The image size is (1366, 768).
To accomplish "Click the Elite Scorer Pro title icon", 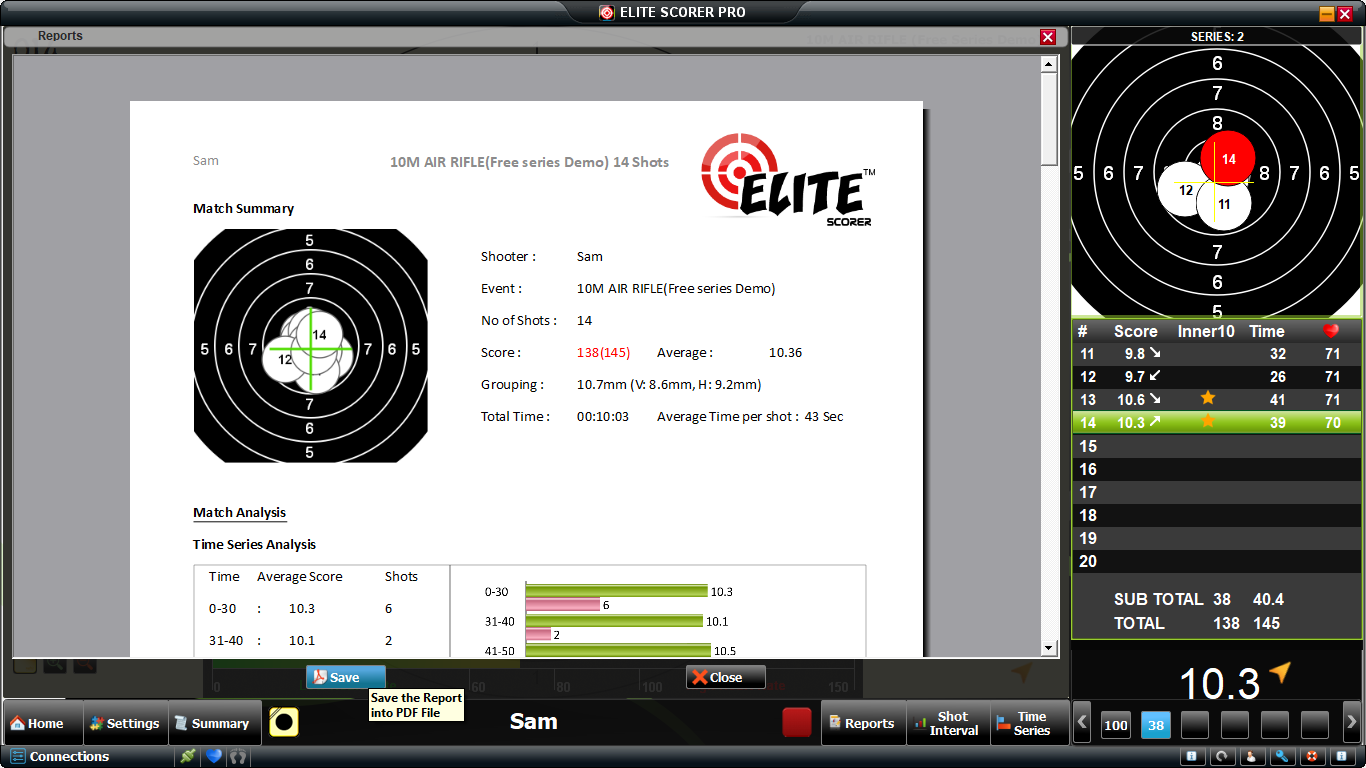I will pyautogui.click(x=606, y=13).
